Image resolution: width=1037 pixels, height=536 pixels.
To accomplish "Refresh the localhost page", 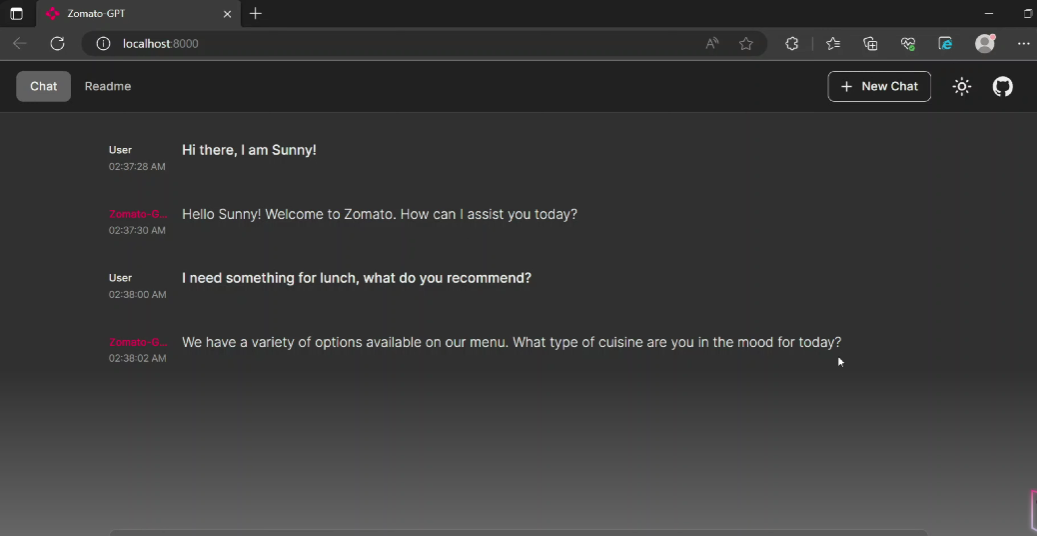I will [x=57, y=44].
